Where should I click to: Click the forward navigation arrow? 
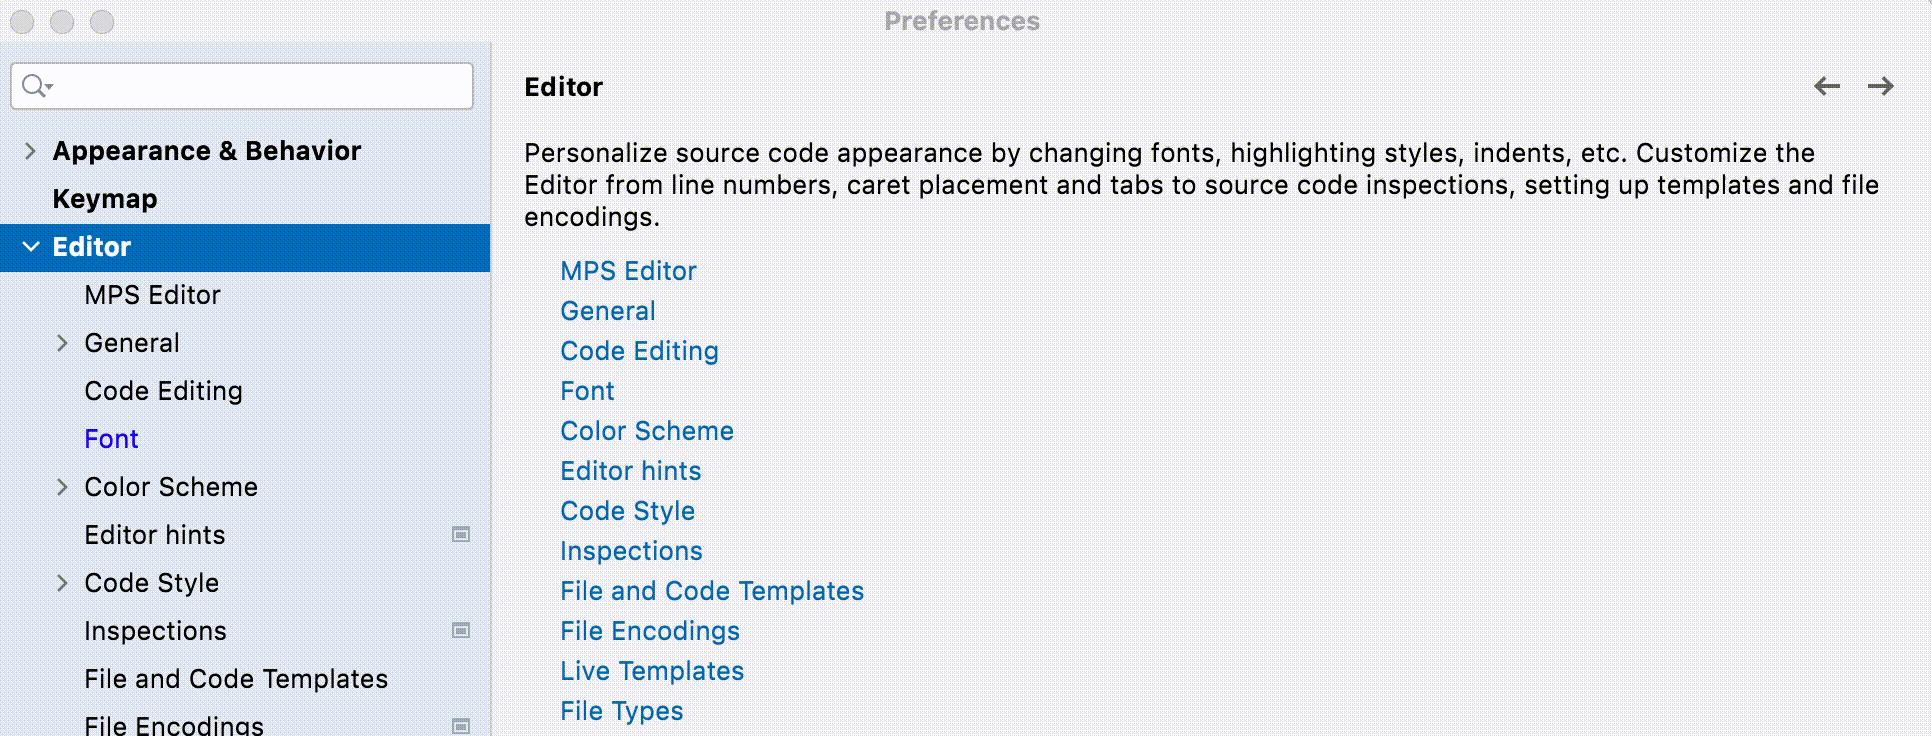click(x=1881, y=87)
